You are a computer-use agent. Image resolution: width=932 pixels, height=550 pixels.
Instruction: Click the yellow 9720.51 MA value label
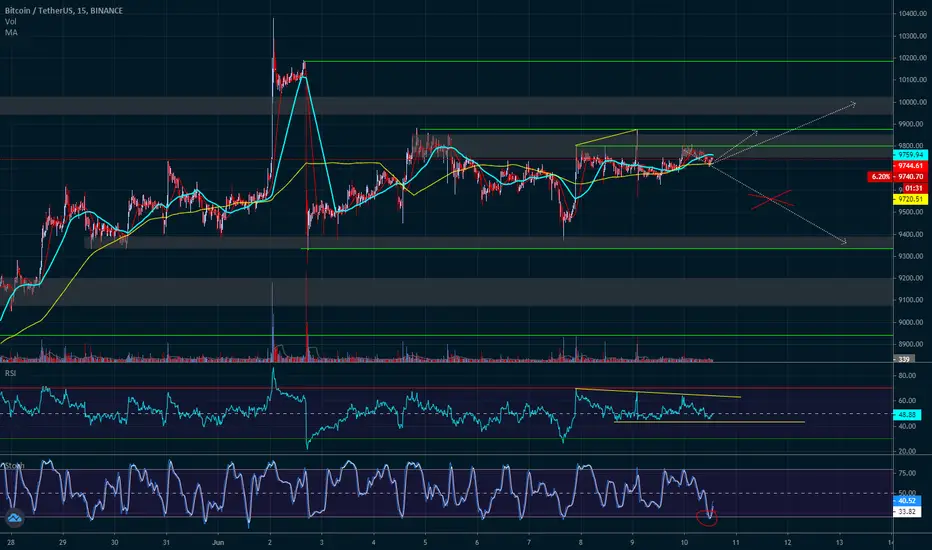click(x=911, y=199)
